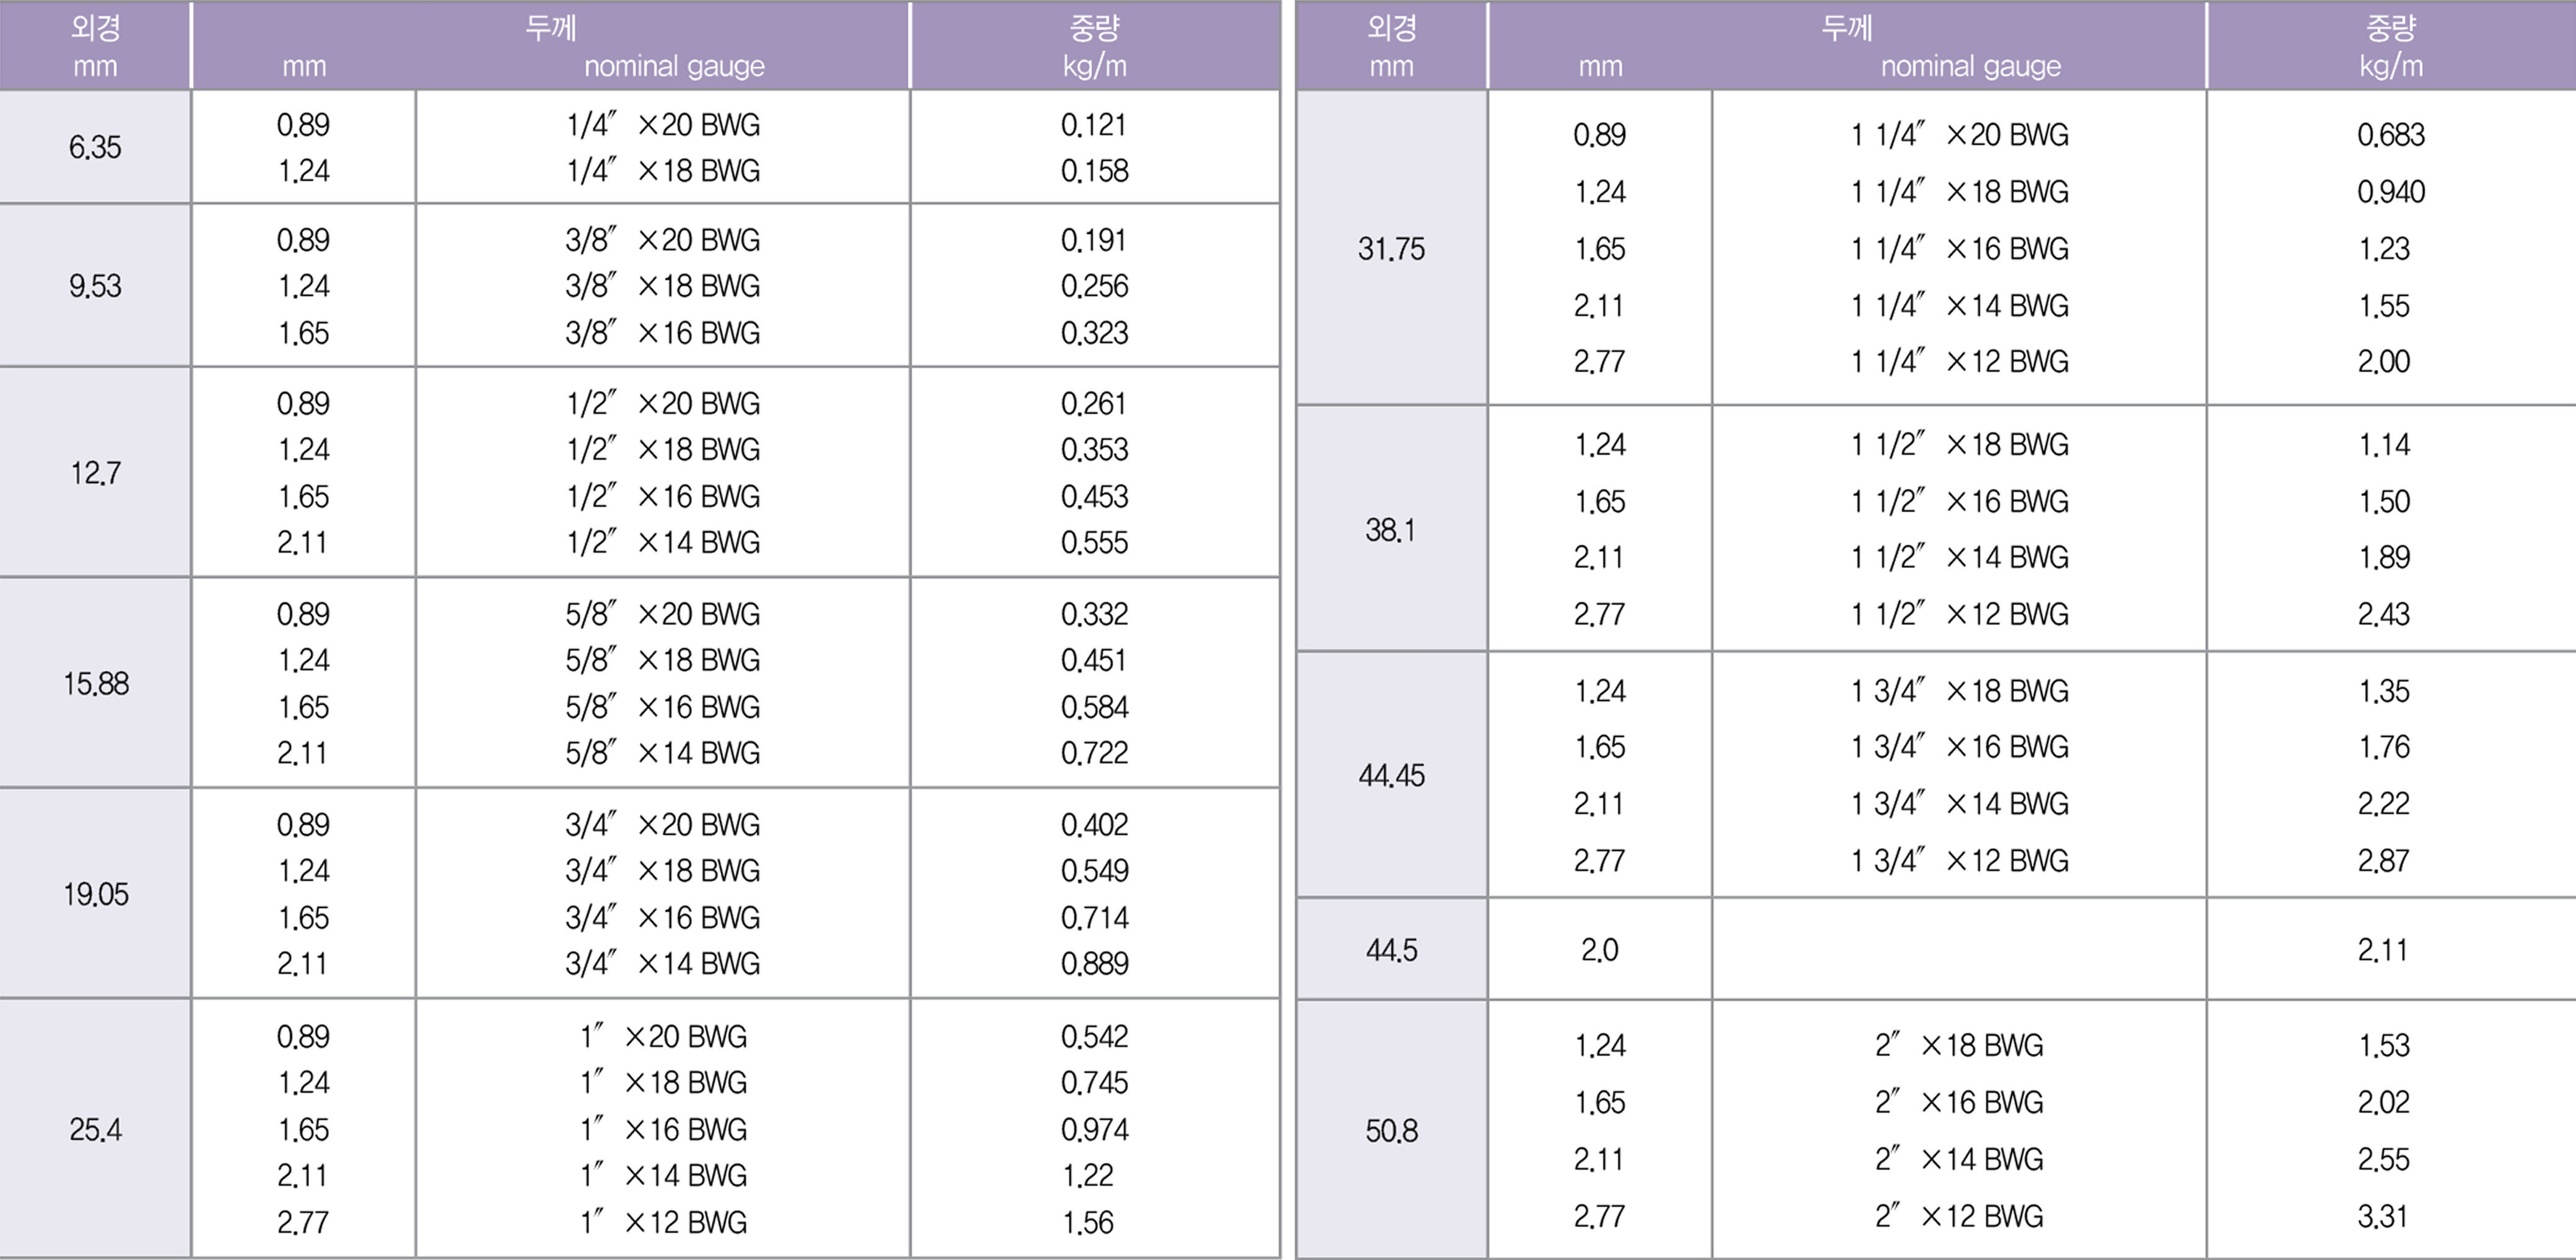Click the 6.35 outer diameter cell
This screenshot has width=2576, height=1260.
pyautogui.click(x=95, y=147)
